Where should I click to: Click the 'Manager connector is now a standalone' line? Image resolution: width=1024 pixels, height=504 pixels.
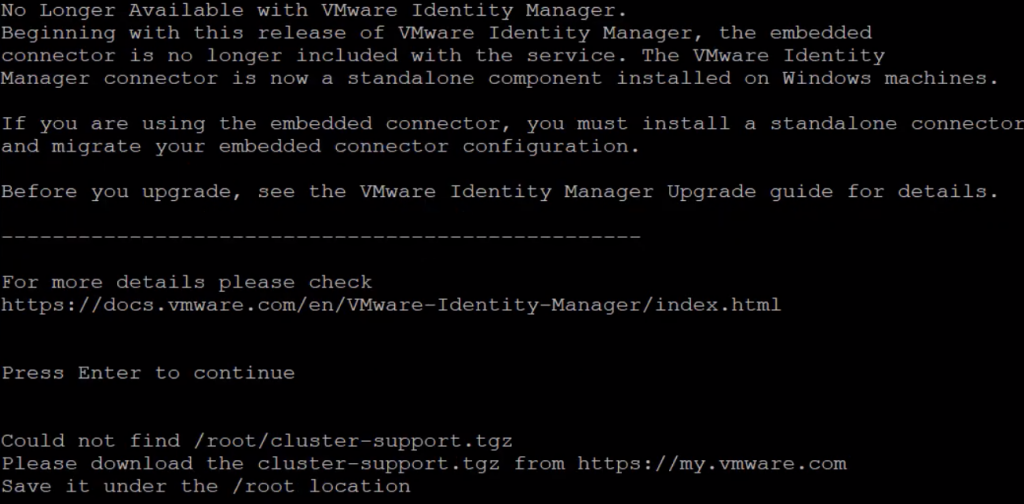pyautogui.click(x=500, y=78)
